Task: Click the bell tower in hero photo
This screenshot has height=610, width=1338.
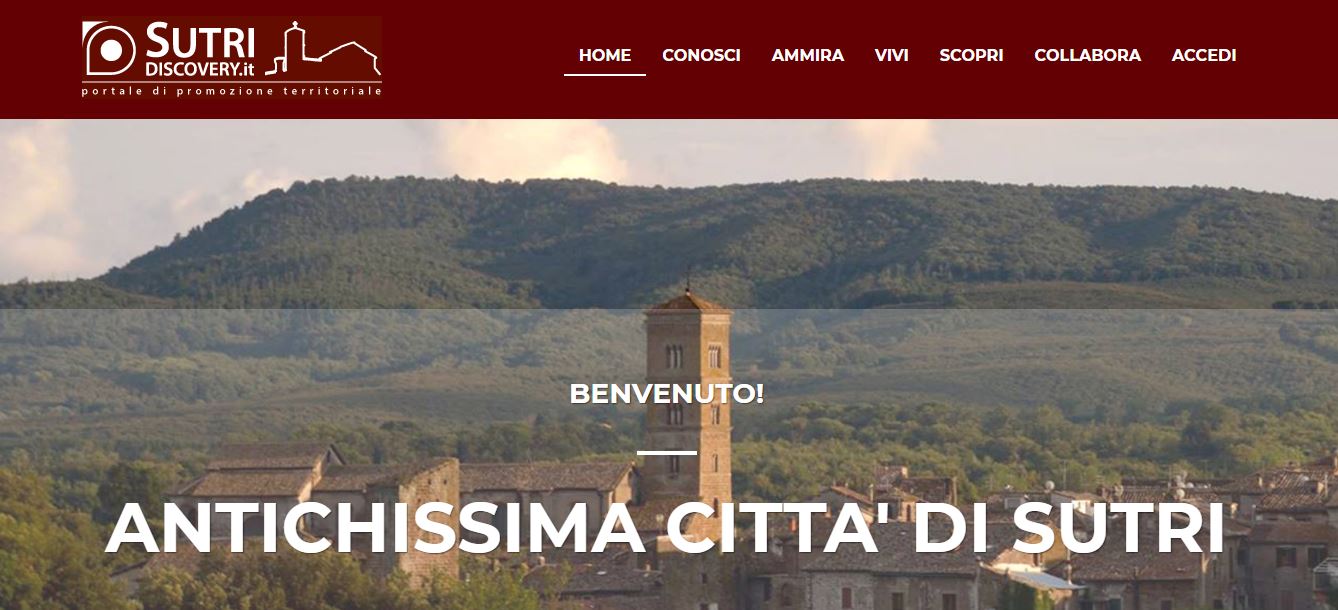Action: click(x=688, y=400)
